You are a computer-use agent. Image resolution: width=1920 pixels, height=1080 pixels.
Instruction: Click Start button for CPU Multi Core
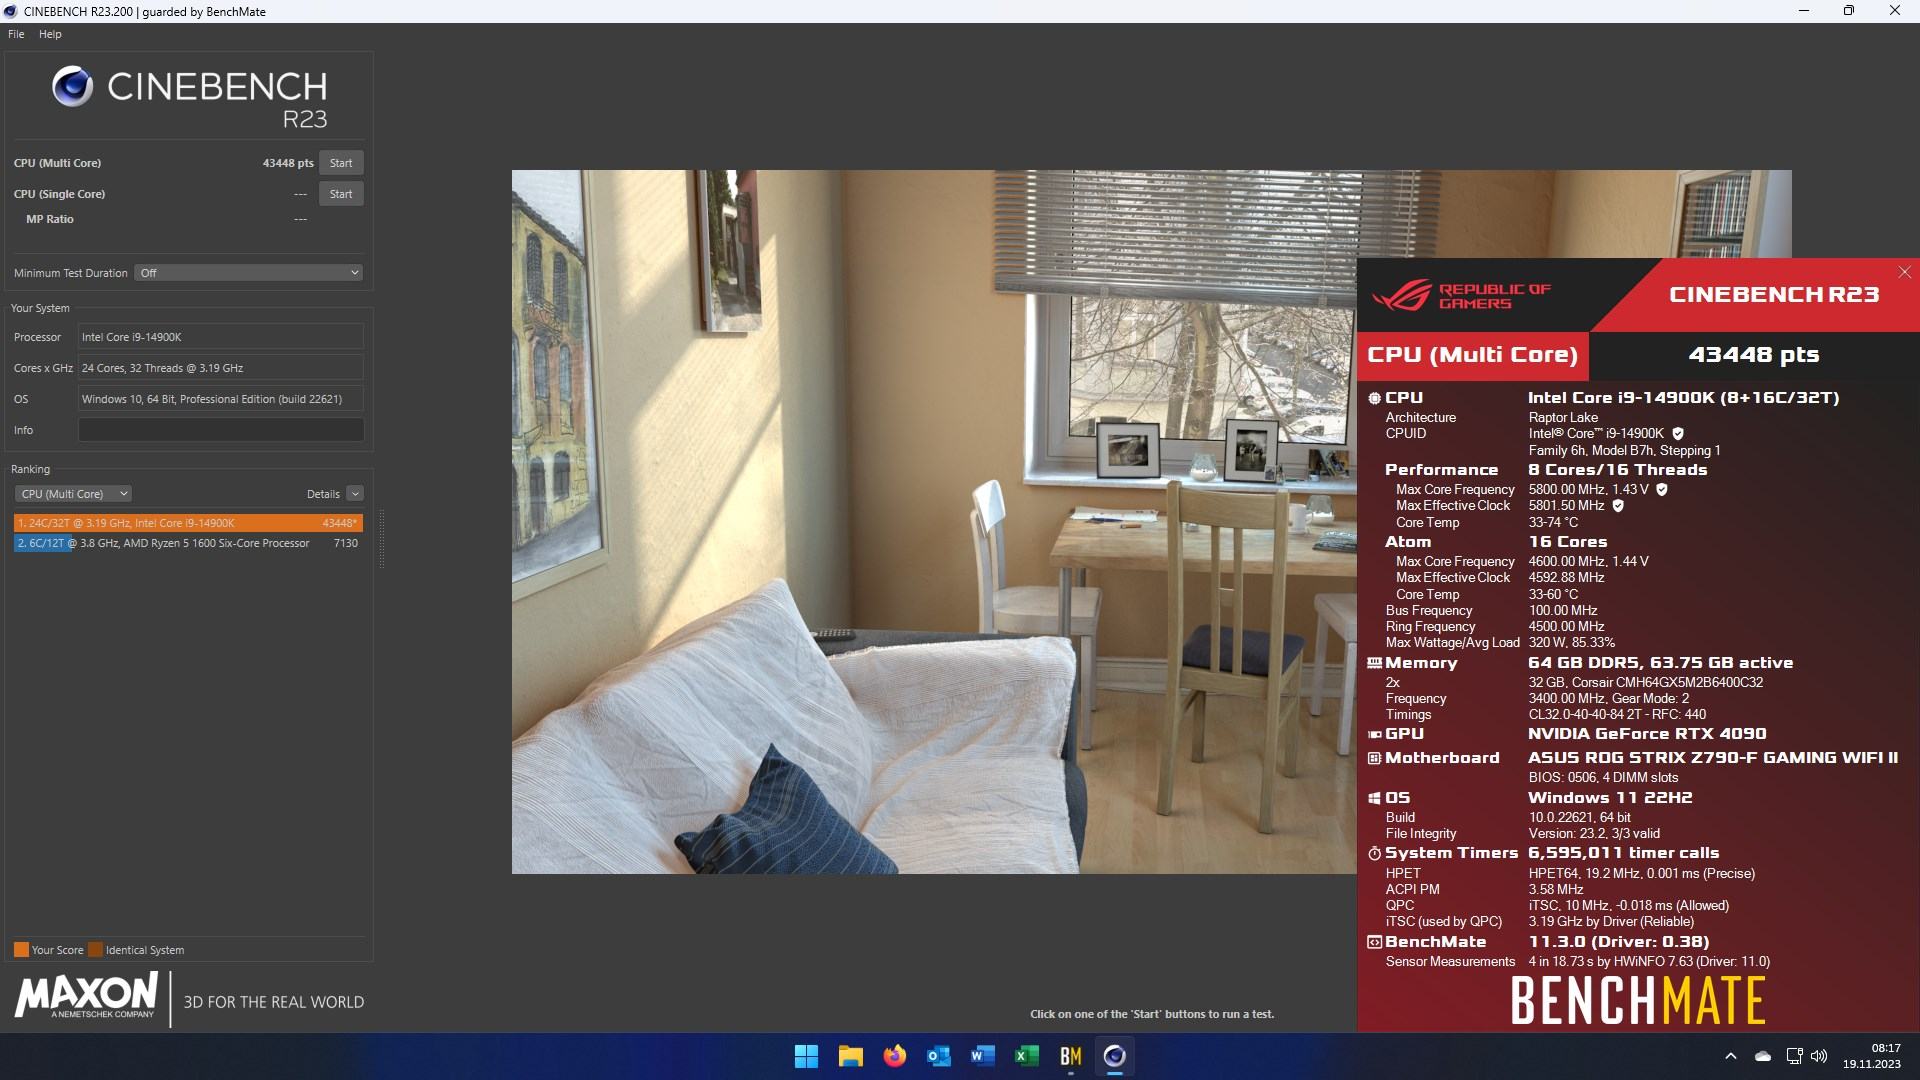(x=342, y=162)
